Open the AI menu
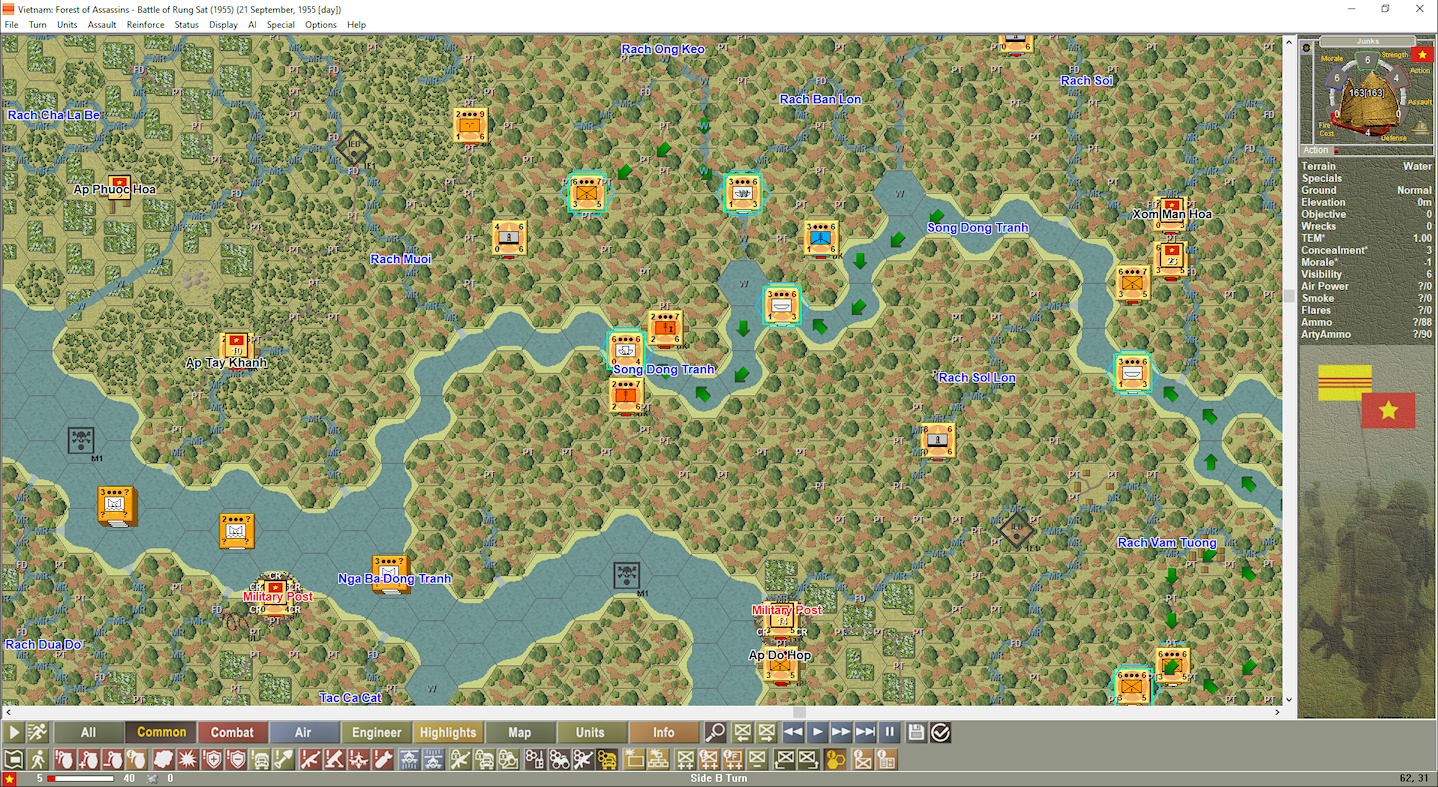The image size is (1438, 787). pyautogui.click(x=252, y=25)
